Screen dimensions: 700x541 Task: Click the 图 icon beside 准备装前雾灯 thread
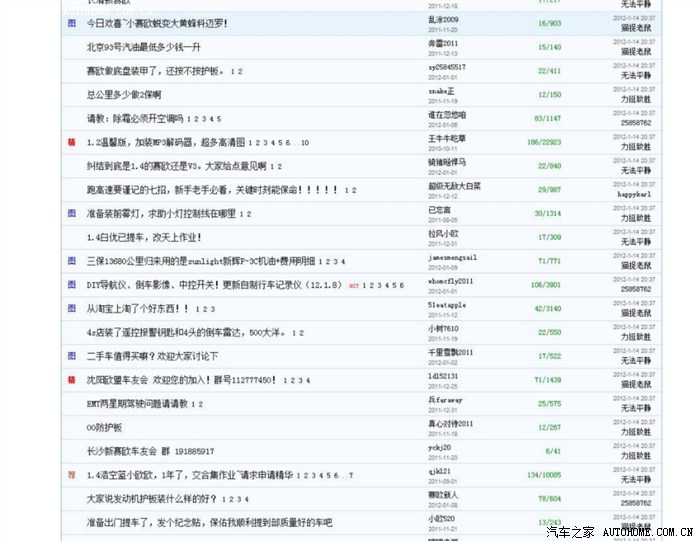[x=71, y=213]
